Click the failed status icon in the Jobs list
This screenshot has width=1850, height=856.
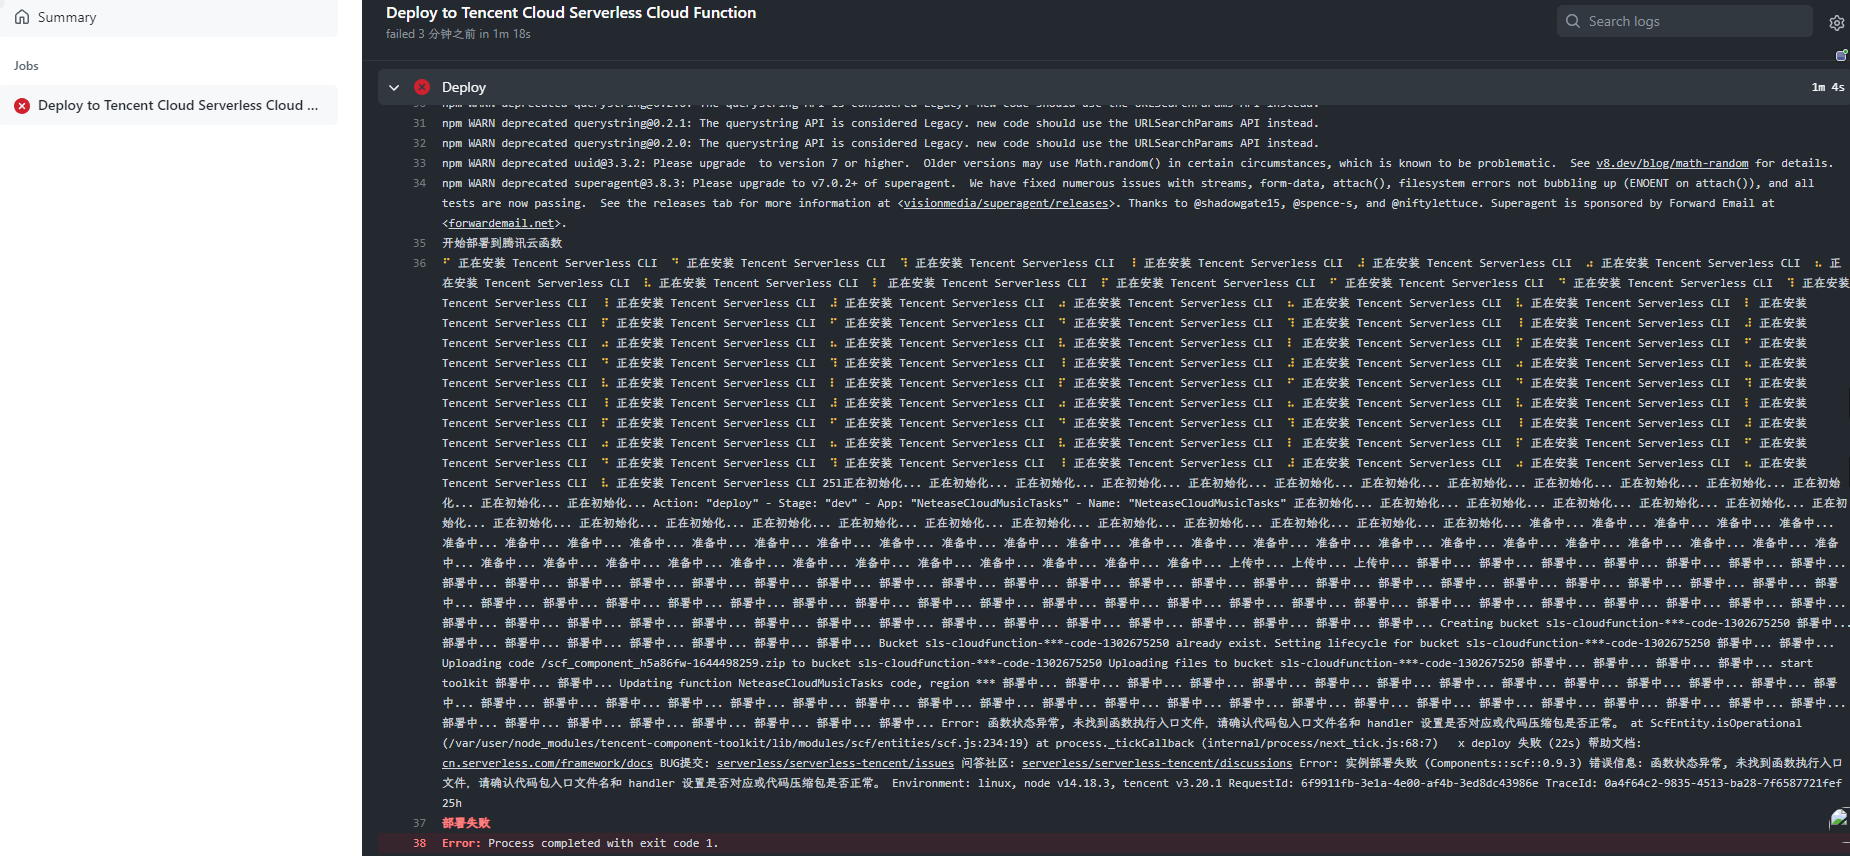[x=22, y=105]
